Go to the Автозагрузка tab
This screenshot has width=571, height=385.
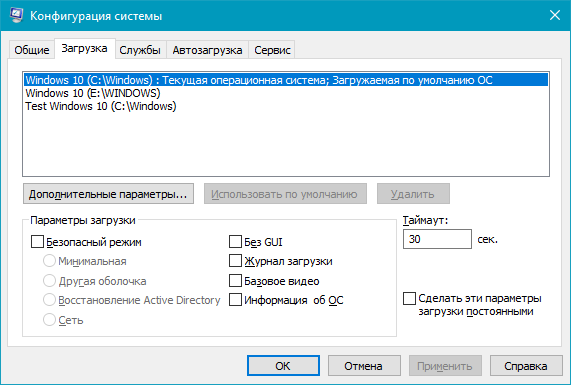(207, 50)
